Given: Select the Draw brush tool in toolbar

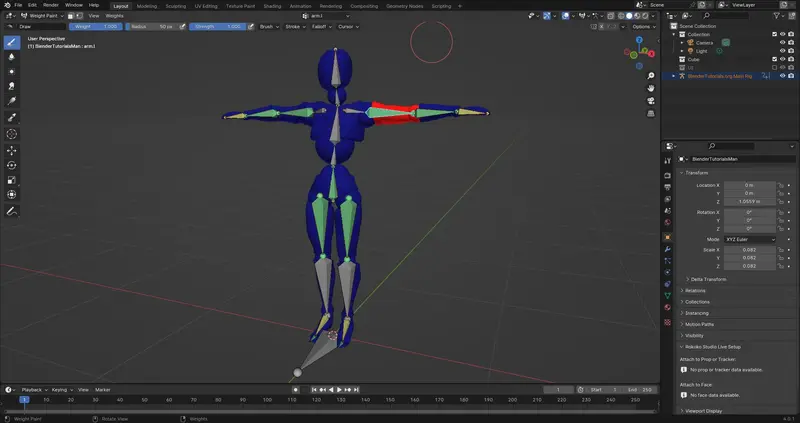Looking at the screenshot, I should pyautogui.click(x=12, y=42).
